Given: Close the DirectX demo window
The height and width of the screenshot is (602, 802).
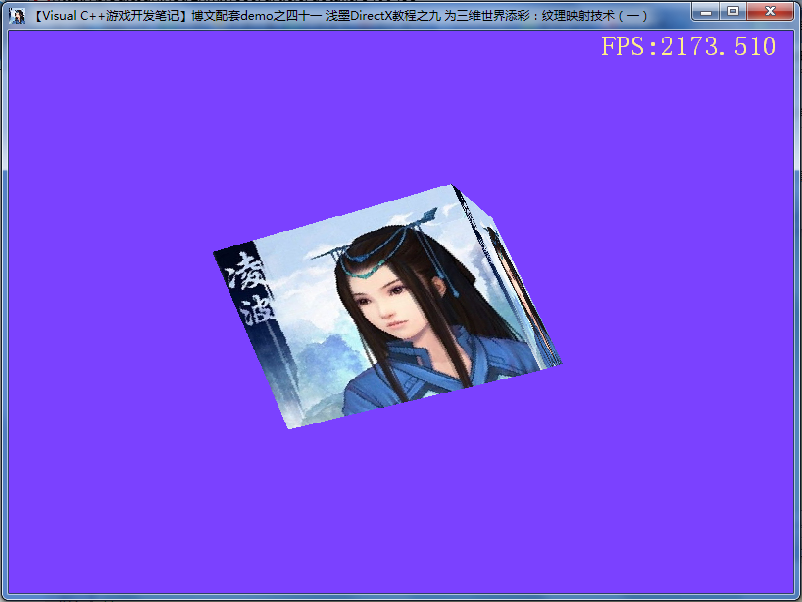Looking at the screenshot, I should [770, 11].
